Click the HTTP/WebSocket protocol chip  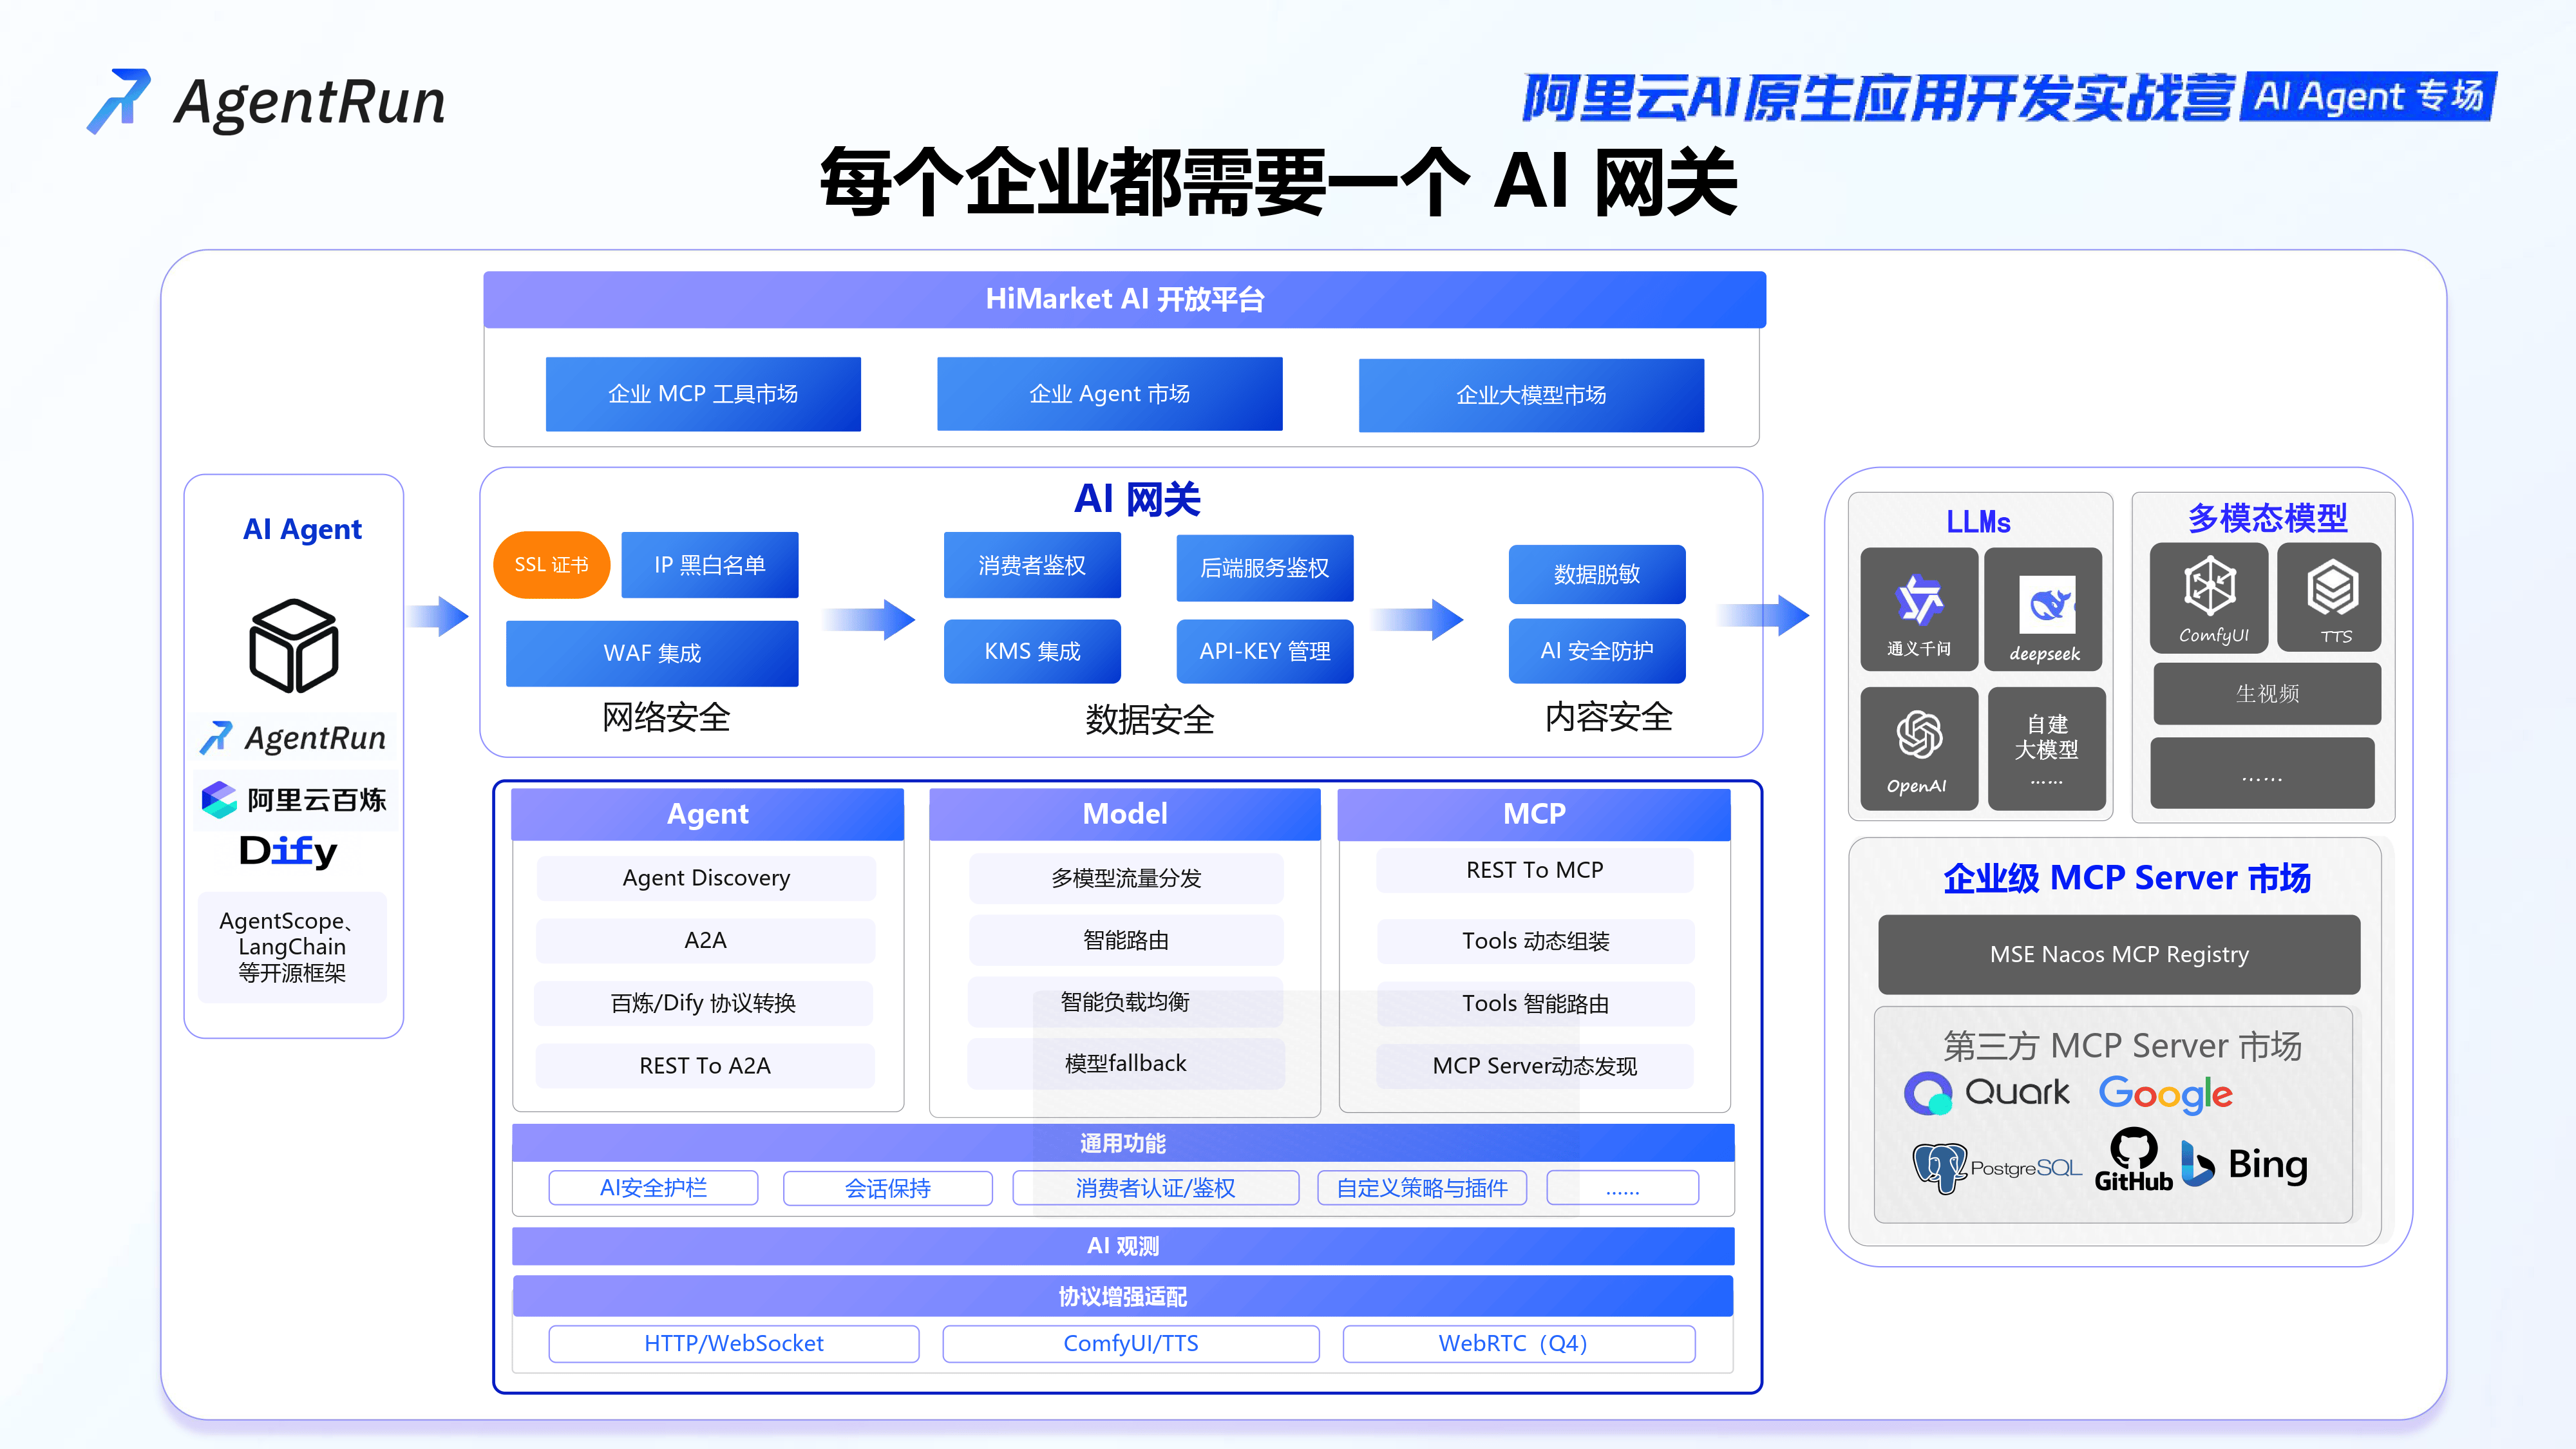coord(734,1344)
